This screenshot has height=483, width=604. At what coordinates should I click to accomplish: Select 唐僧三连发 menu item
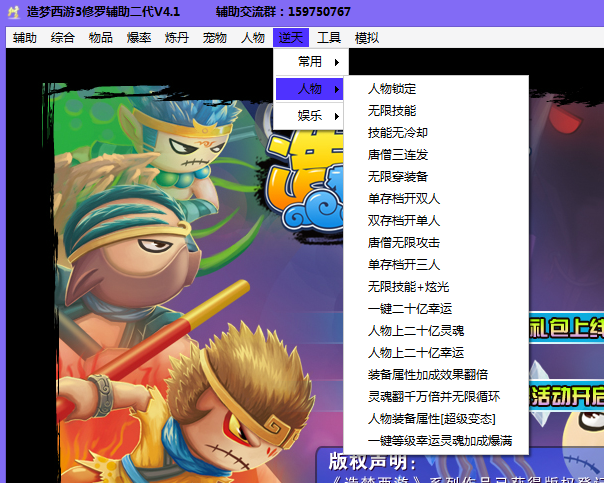click(x=398, y=155)
